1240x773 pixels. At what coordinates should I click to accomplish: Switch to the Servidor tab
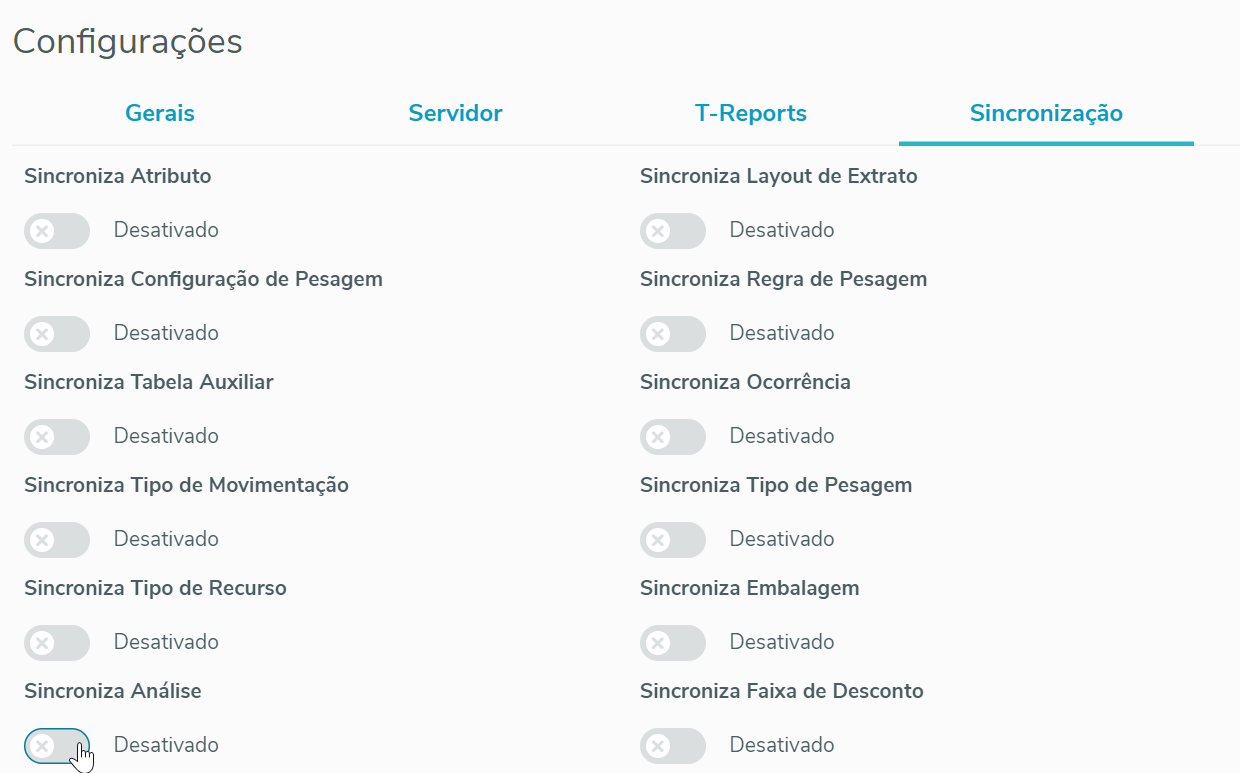(455, 113)
